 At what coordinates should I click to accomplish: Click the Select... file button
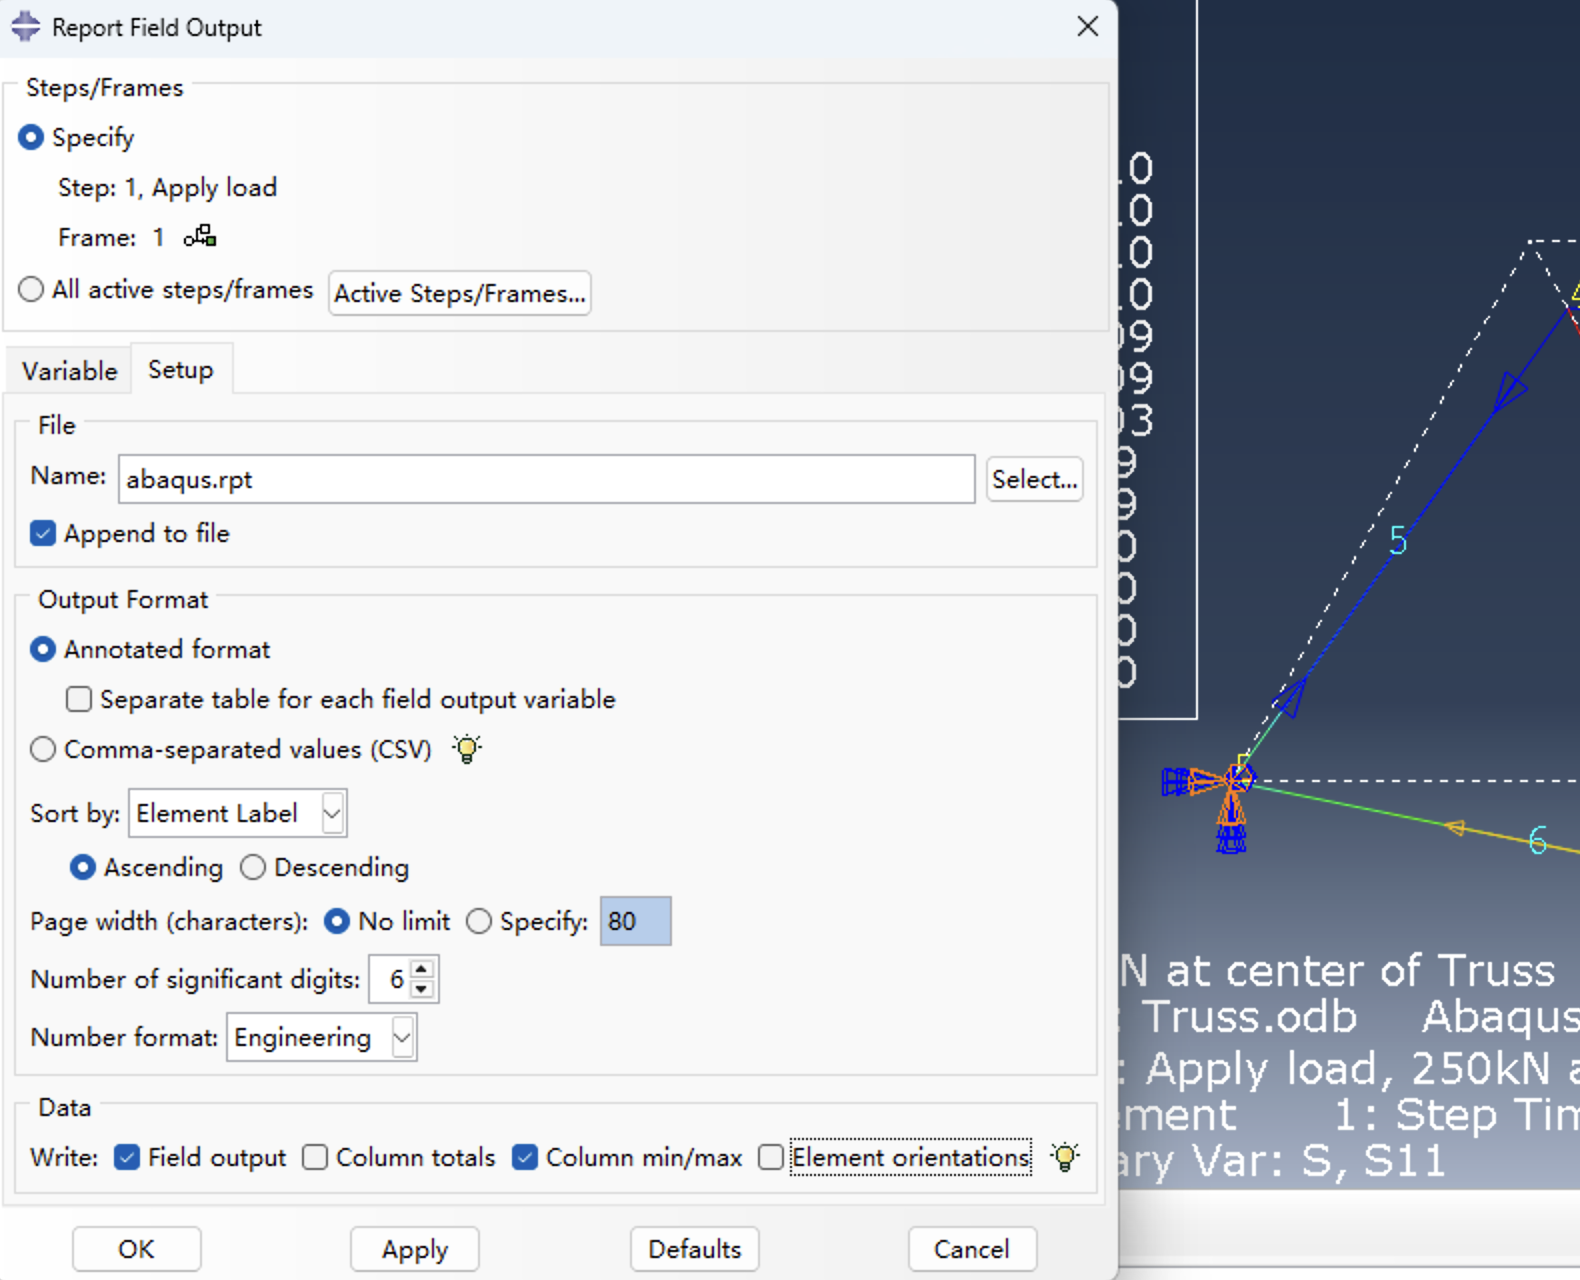point(1034,479)
